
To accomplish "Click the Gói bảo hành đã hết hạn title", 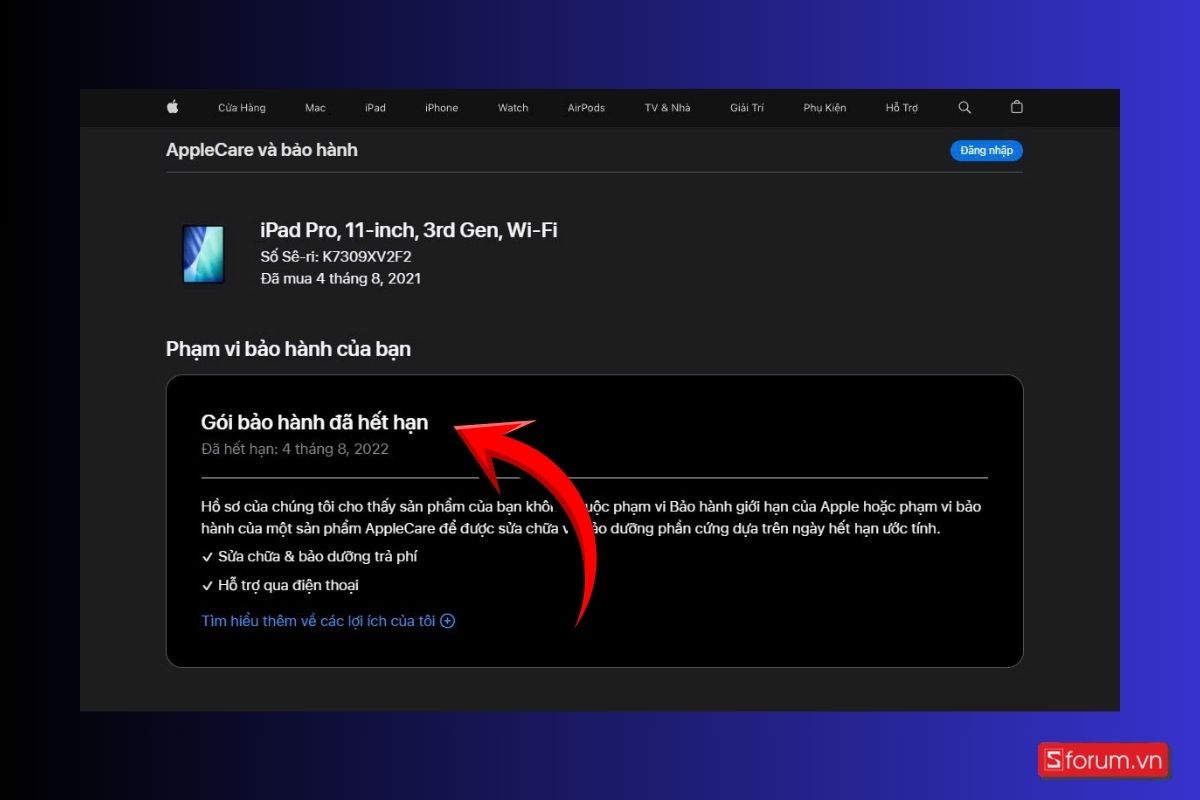I will (314, 422).
